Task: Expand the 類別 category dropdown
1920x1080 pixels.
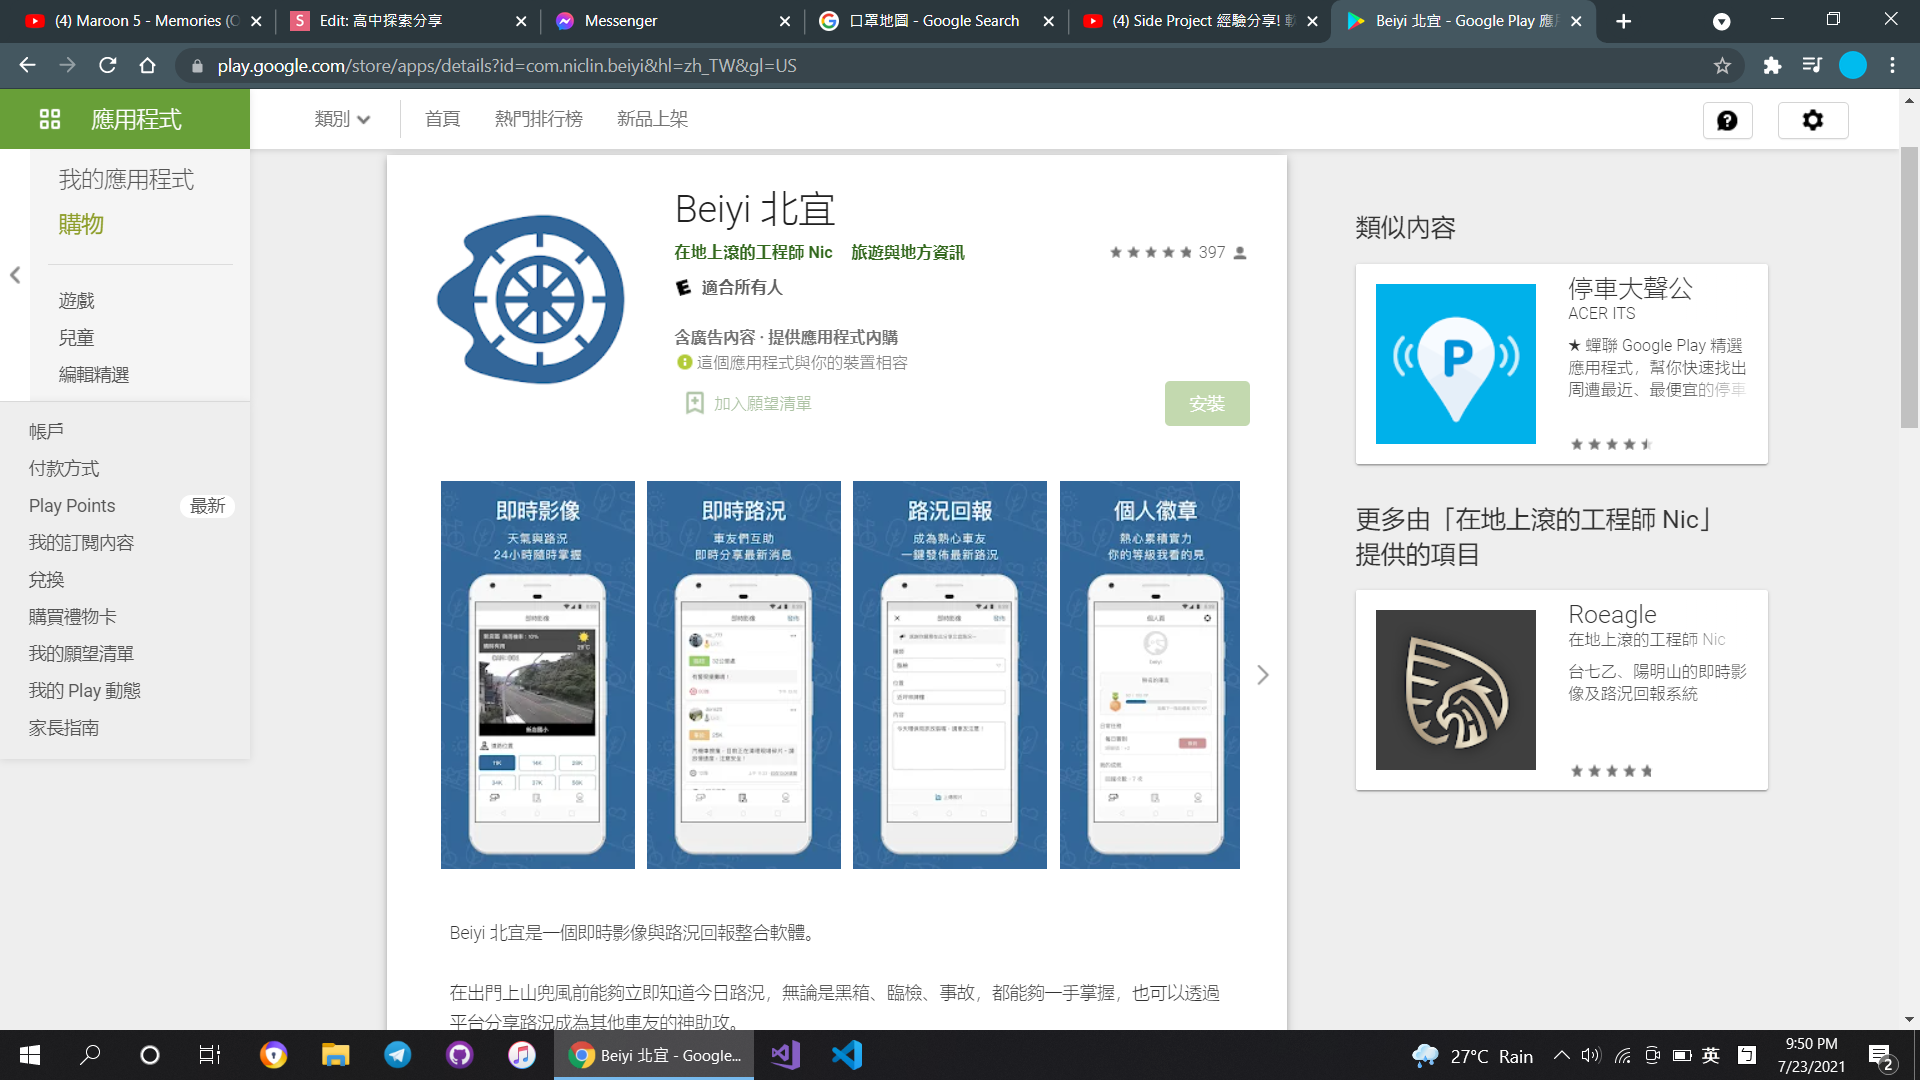Action: (342, 119)
